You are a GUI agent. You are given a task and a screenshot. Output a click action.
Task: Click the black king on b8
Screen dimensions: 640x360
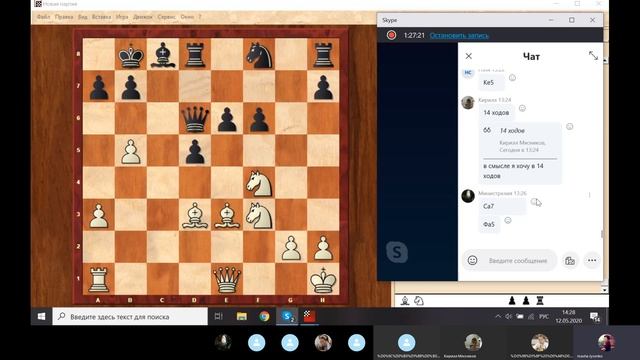pos(131,55)
